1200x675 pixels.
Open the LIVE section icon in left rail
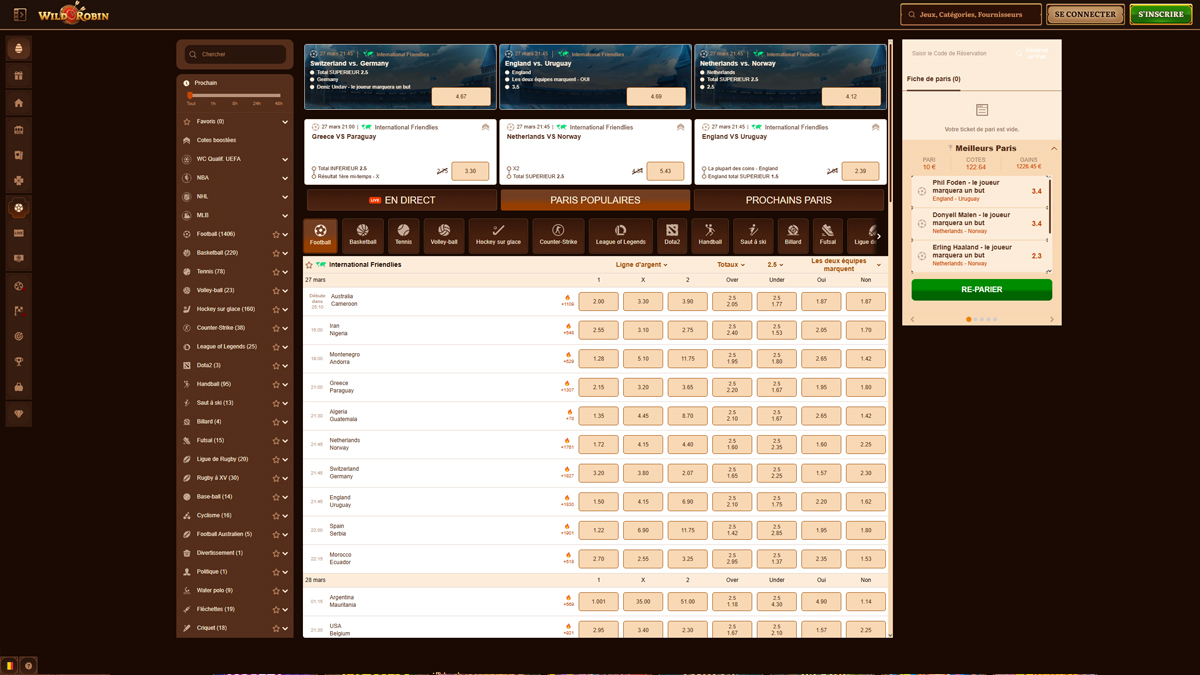tap(18, 233)
